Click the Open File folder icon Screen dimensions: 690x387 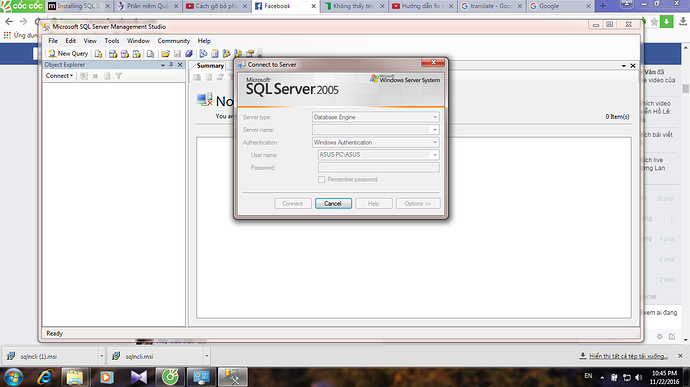165,54
